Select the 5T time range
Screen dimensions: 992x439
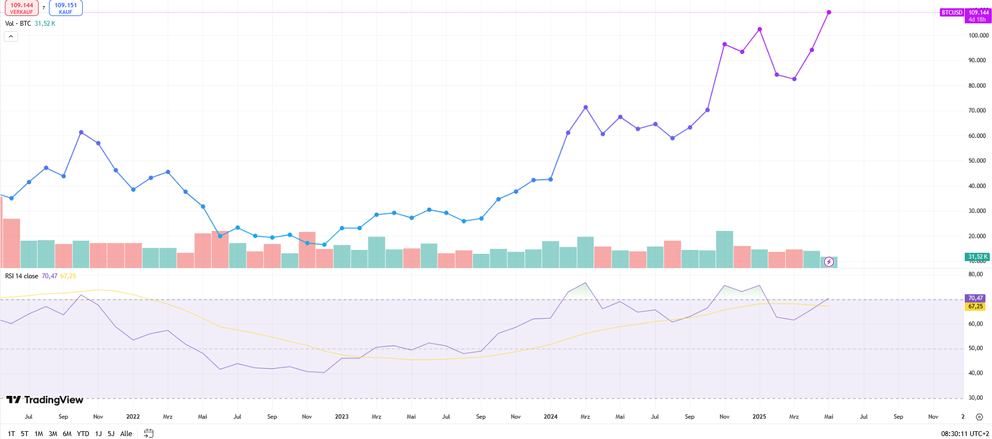coord(25,433)
